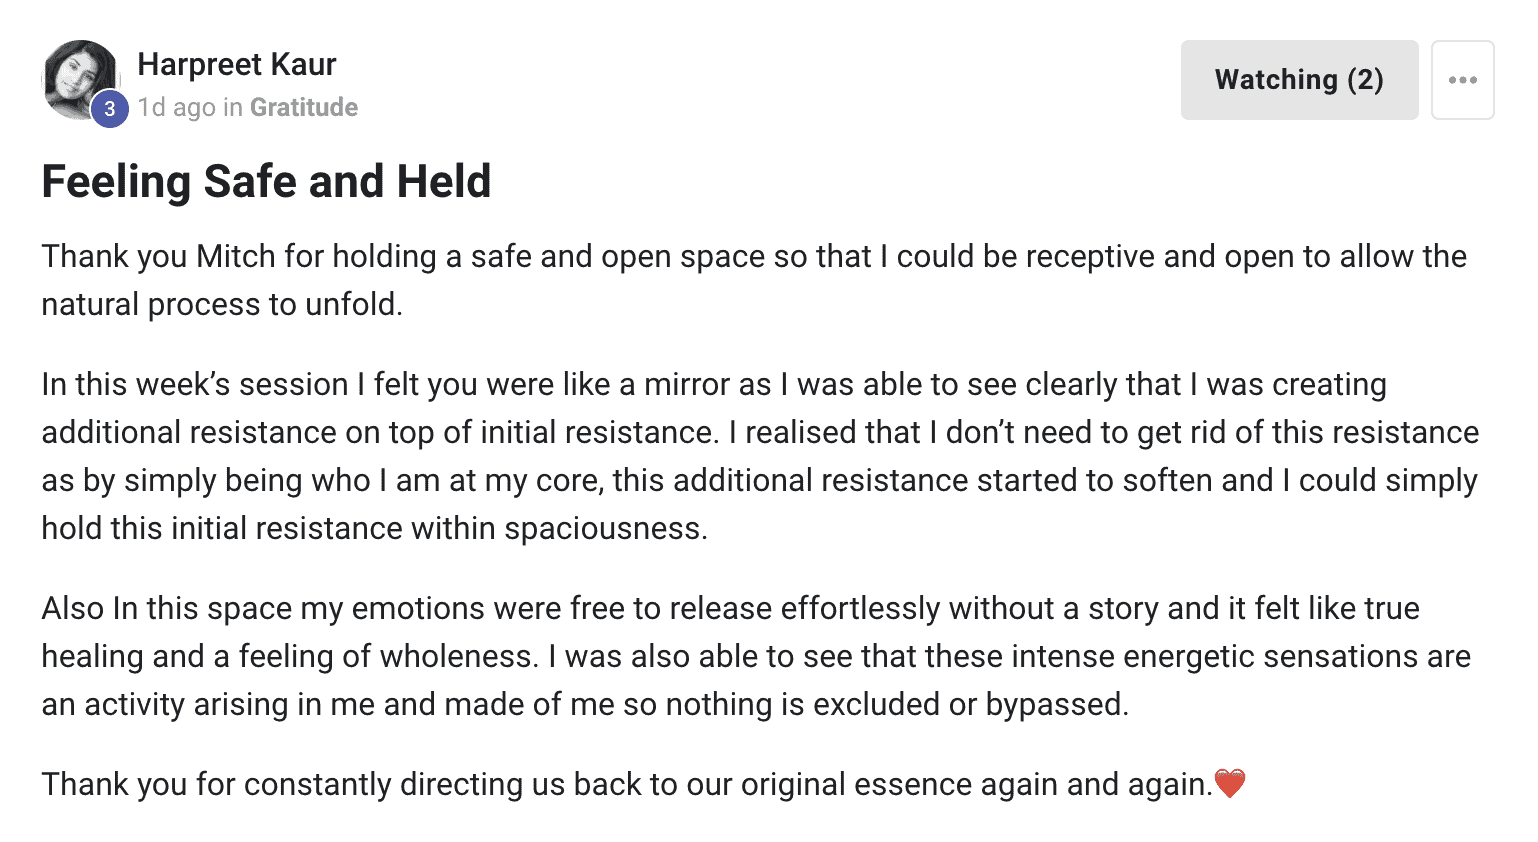The width and height of the screenshot is (1538, 842).
Task: Click the line starting "healing and a feeling"
Action: click(x=755, y=656)
